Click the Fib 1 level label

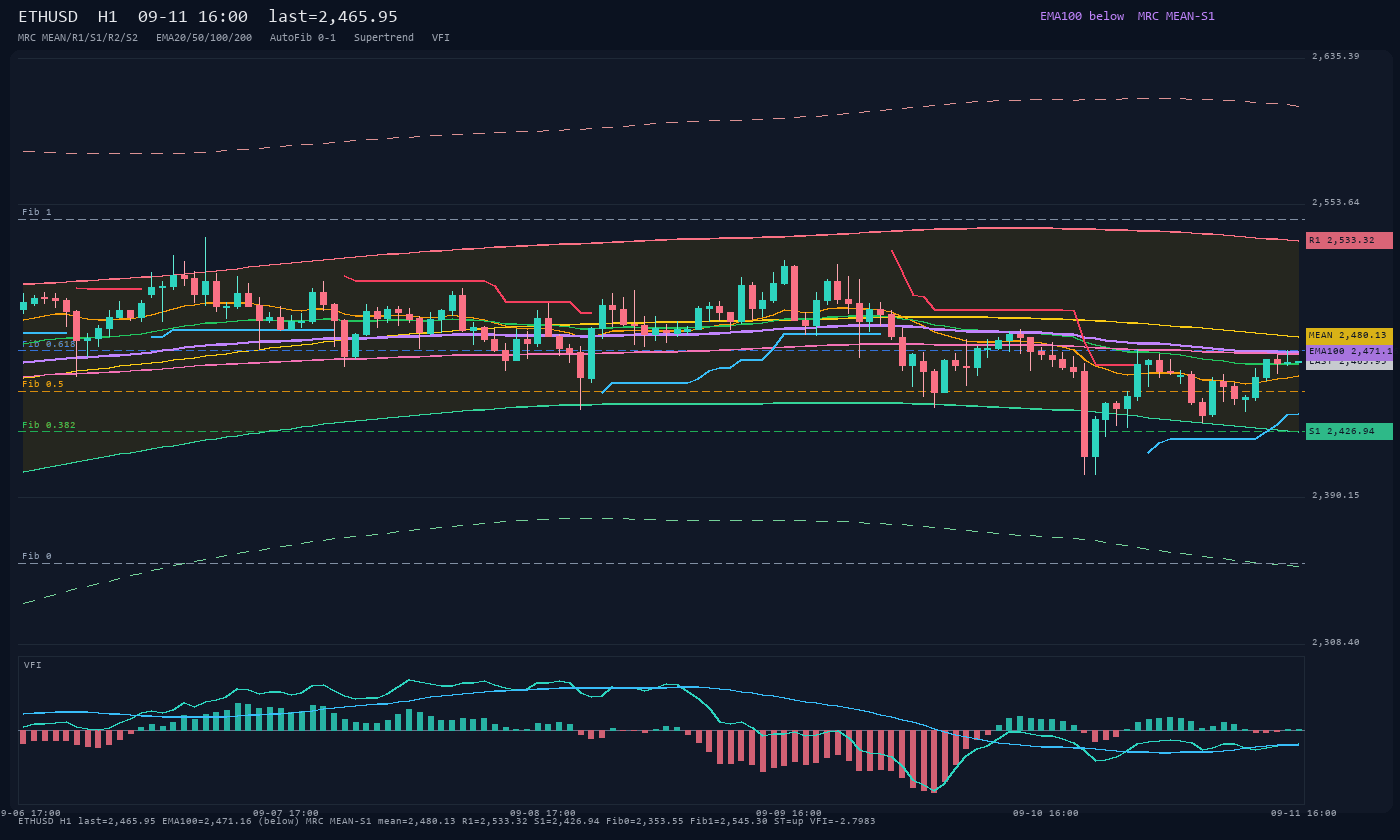click(37, 212)
